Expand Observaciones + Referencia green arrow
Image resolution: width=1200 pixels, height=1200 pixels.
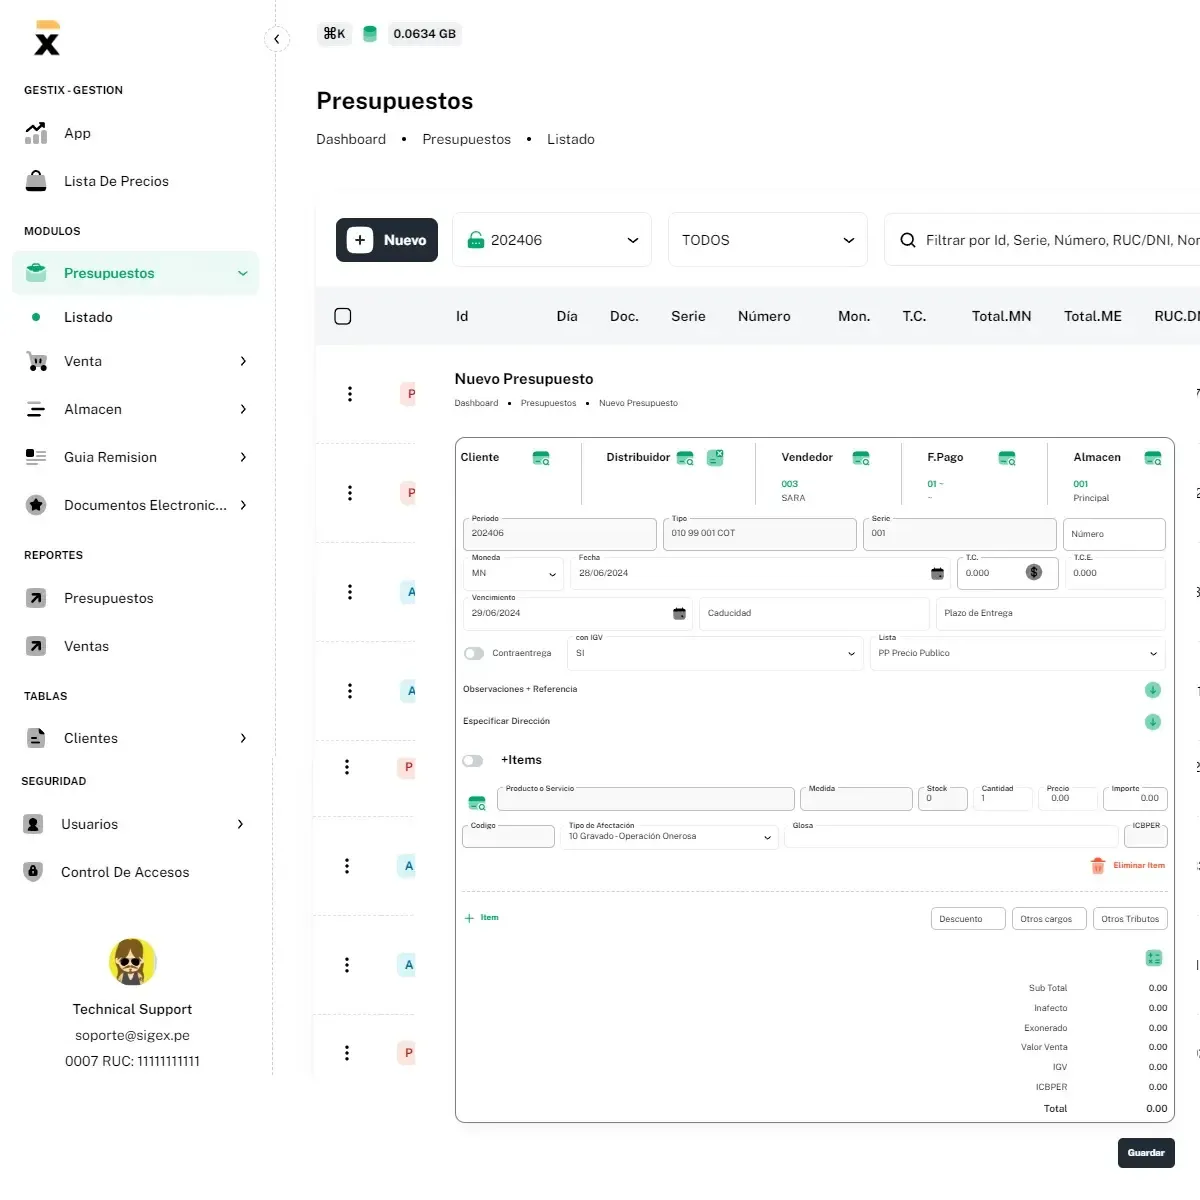click(1153, 690)
